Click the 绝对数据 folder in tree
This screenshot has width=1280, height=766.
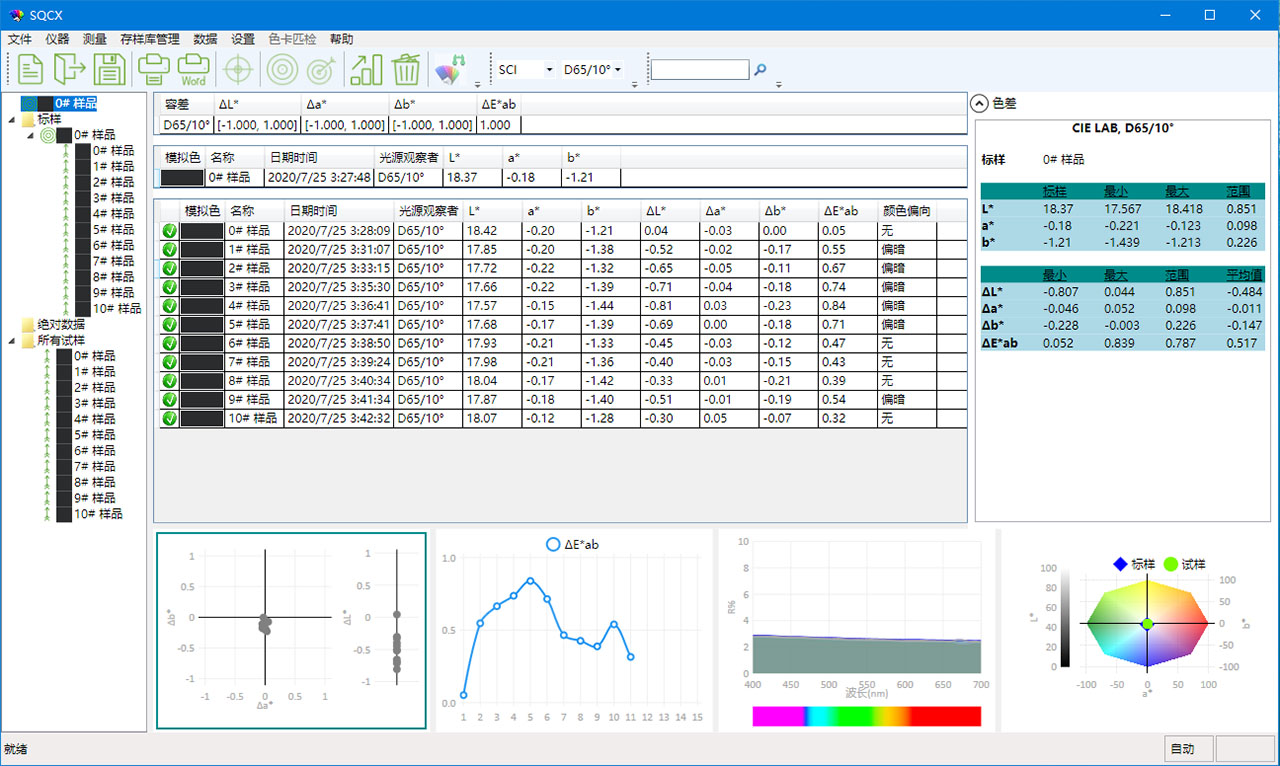60,325
